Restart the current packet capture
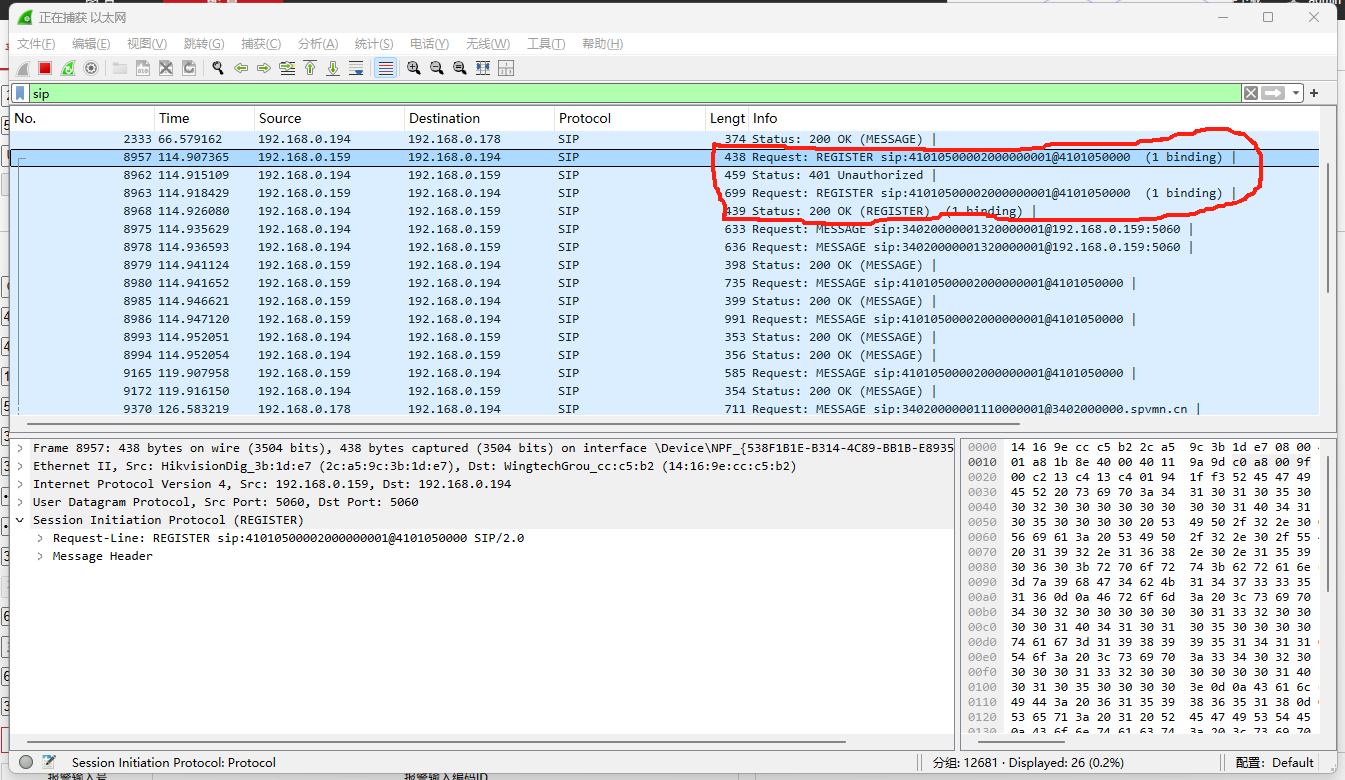 [68, 68]
